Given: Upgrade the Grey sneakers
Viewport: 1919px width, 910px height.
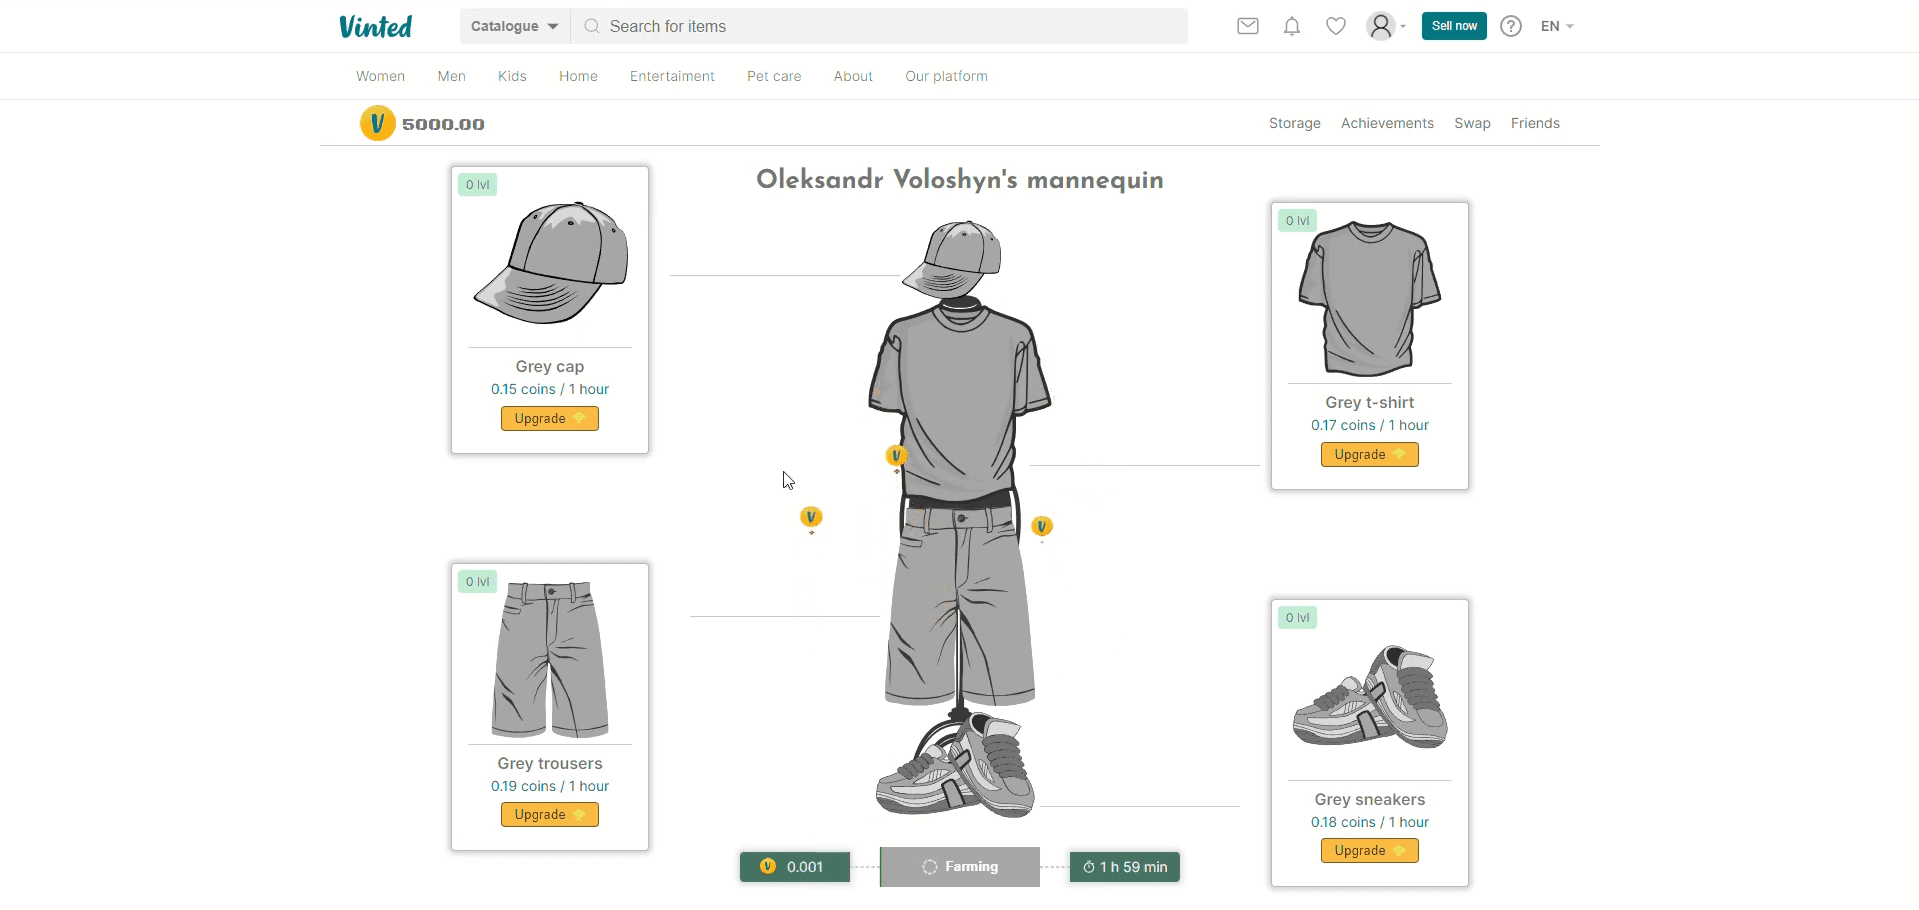Looking at the screenshot, I should (1369, 850).
